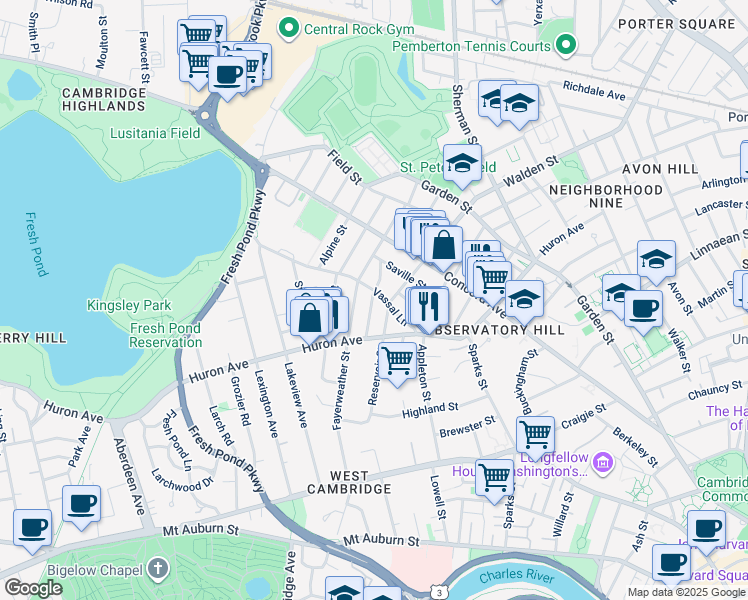
Task: Select the Larchwood Dr street label
Action: (182, 480)
